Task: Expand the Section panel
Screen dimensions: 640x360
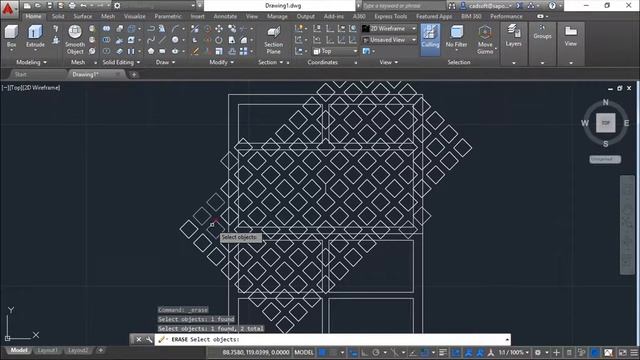Action: [x=271, y=62]
